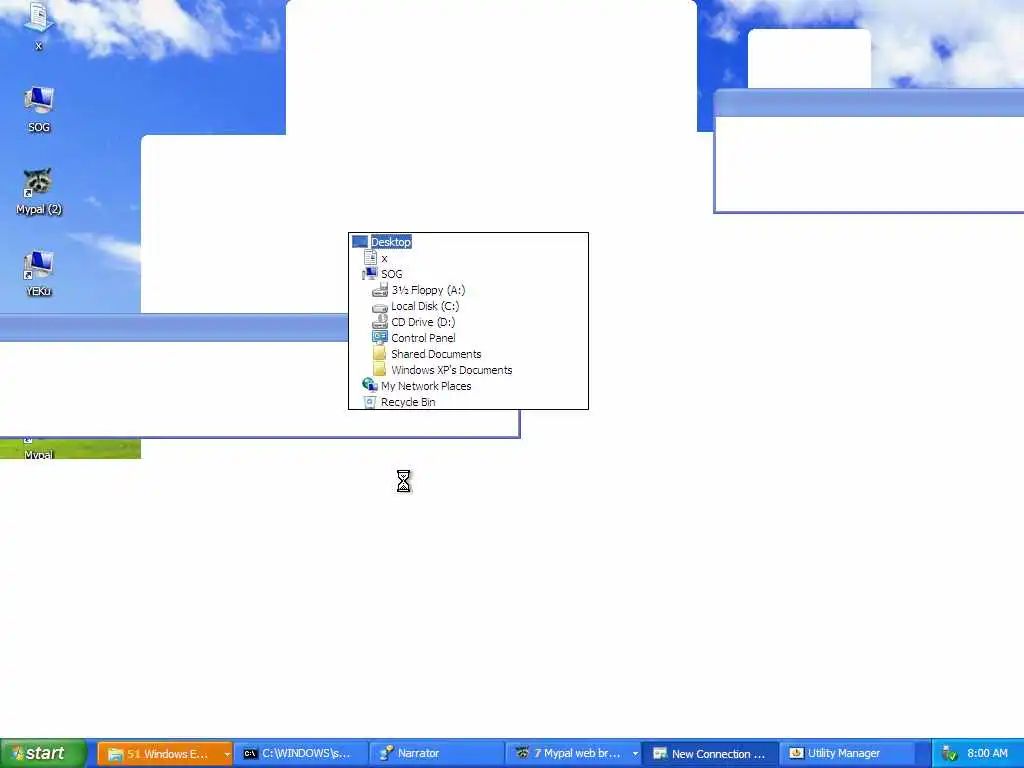The width and height of the screenshot is (1024, 768).
Task: Choose Windows XP's Documents entry
Action: tap(452, 370)
